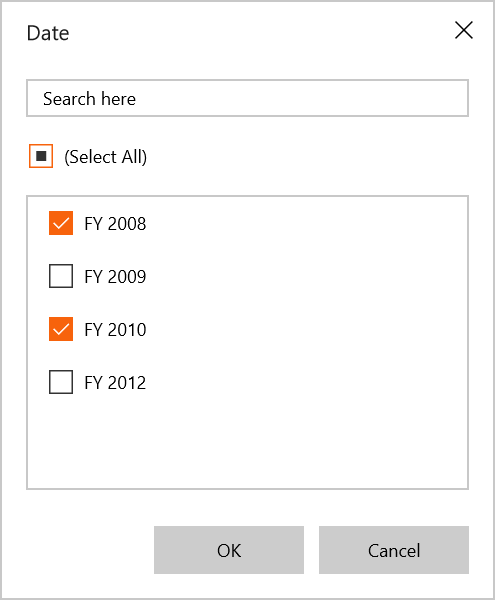
Task: Confirm the filter with OK
Action: coord(229,550)
